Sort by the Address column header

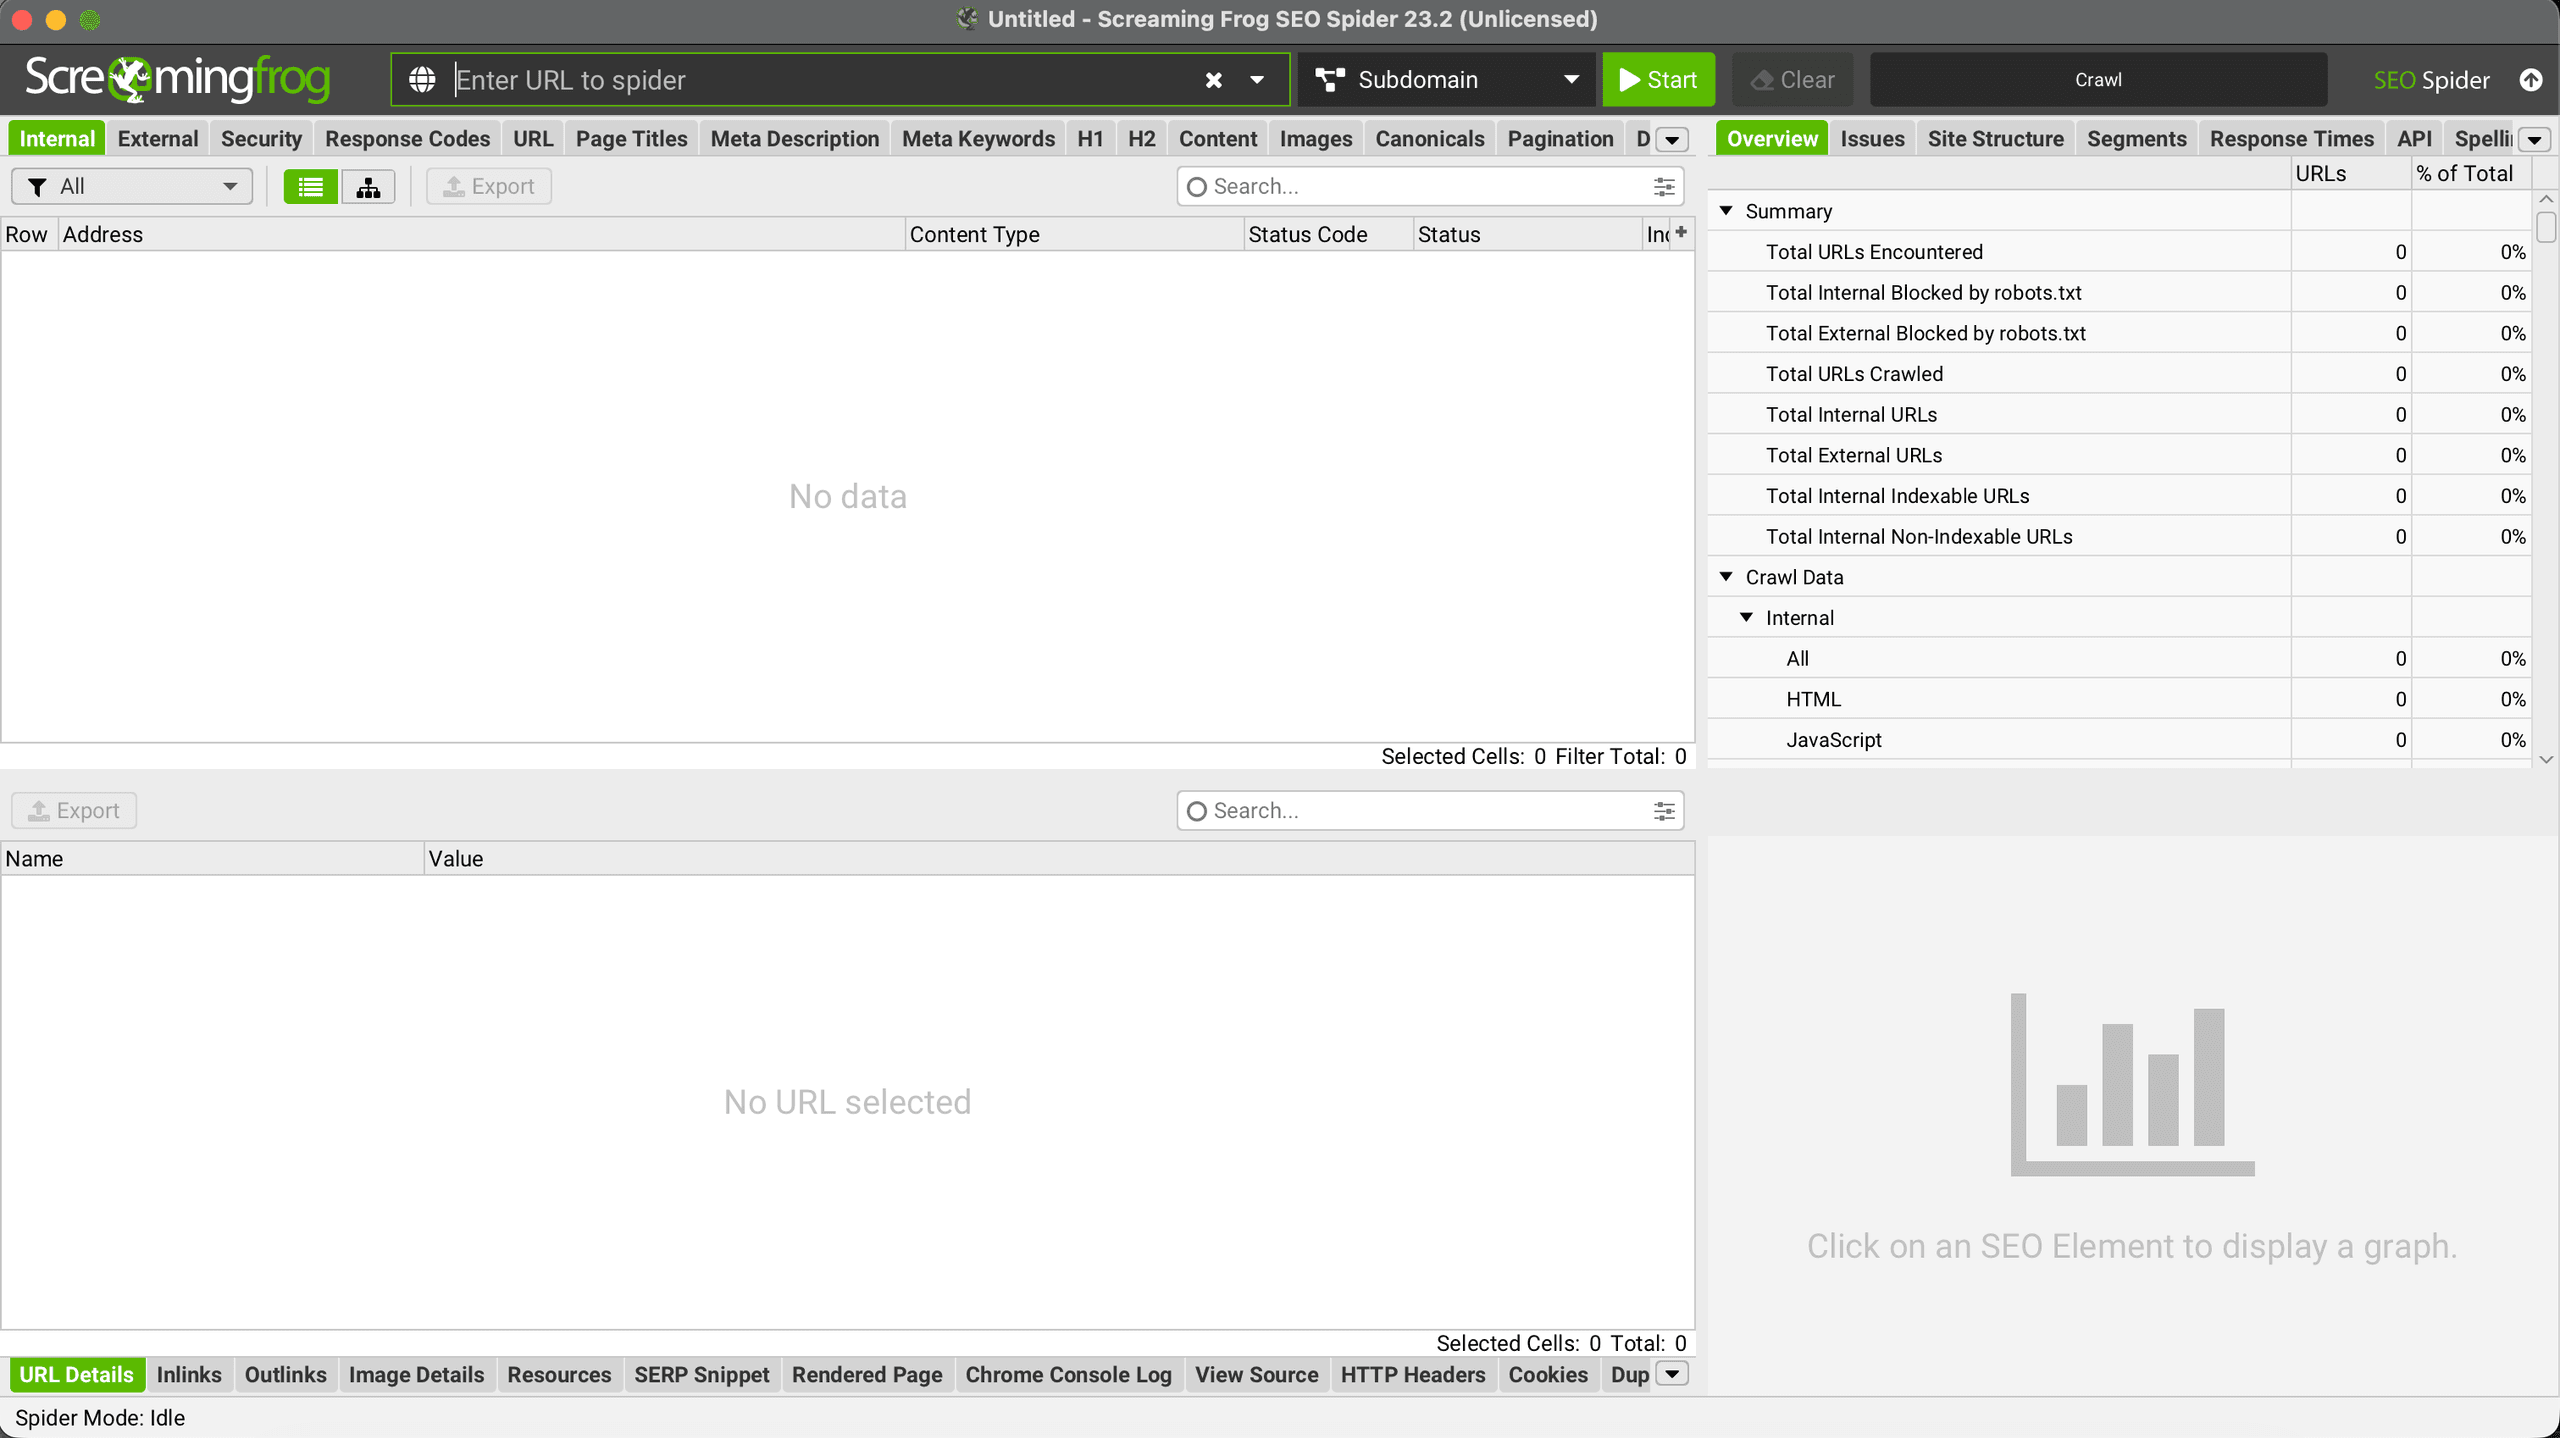pyautogui.click(x=481, y=235)
